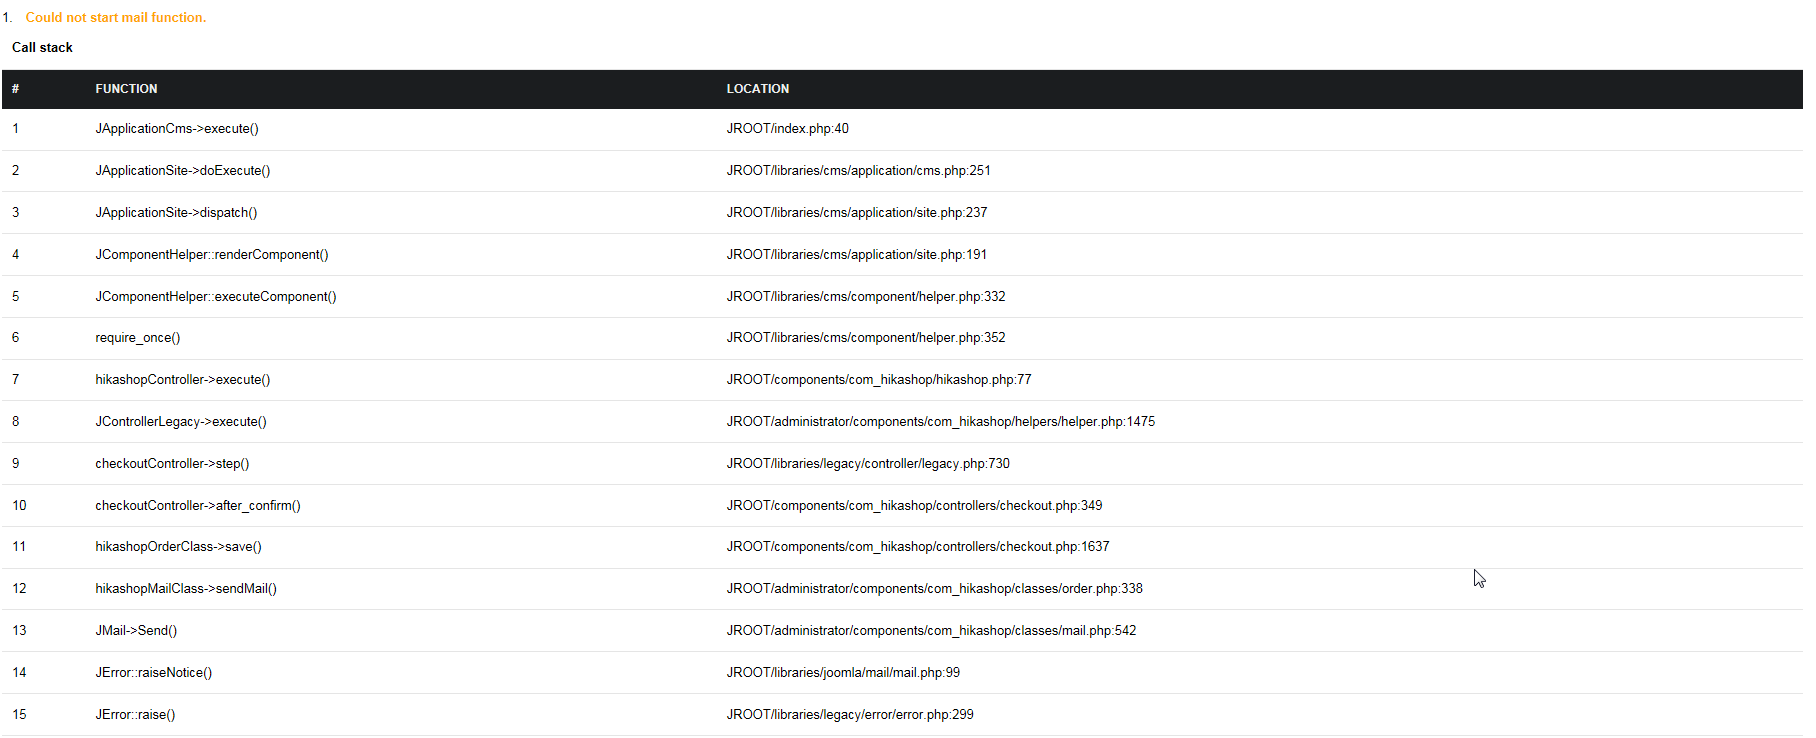Select the JApplicationSite->doExecute() entry

[x=182, y=171]
